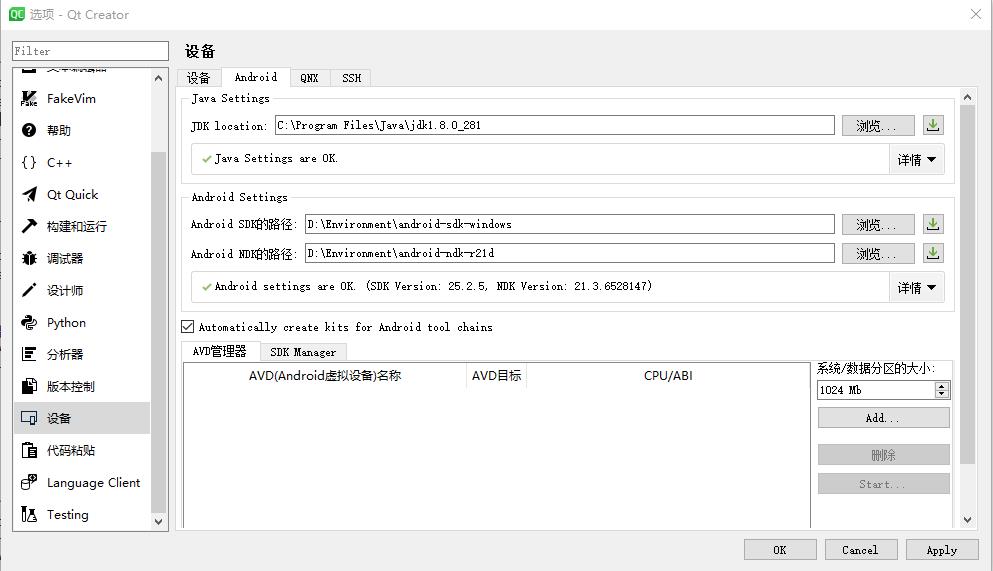This screenshot has width=993, height=571.
Task: Switch to the Android tab
Action: 256,77
